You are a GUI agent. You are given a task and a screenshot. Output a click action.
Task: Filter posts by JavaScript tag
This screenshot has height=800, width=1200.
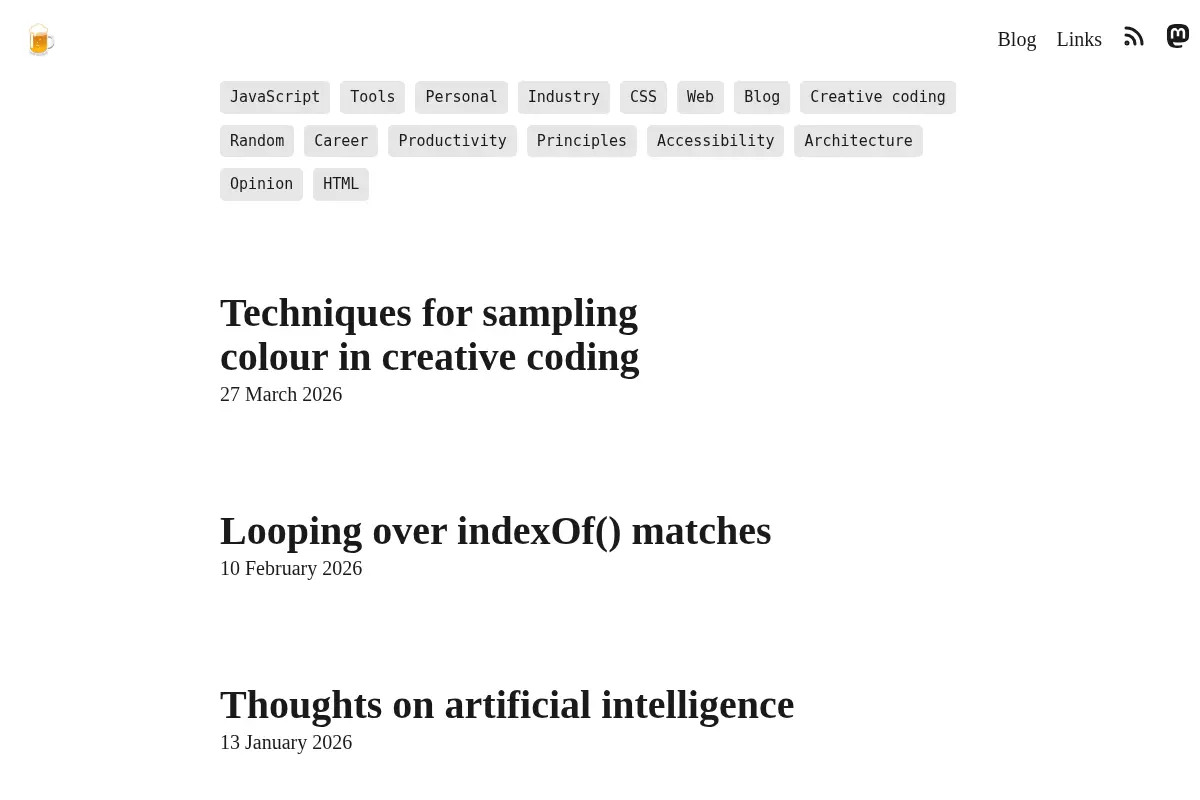point(275,97)
